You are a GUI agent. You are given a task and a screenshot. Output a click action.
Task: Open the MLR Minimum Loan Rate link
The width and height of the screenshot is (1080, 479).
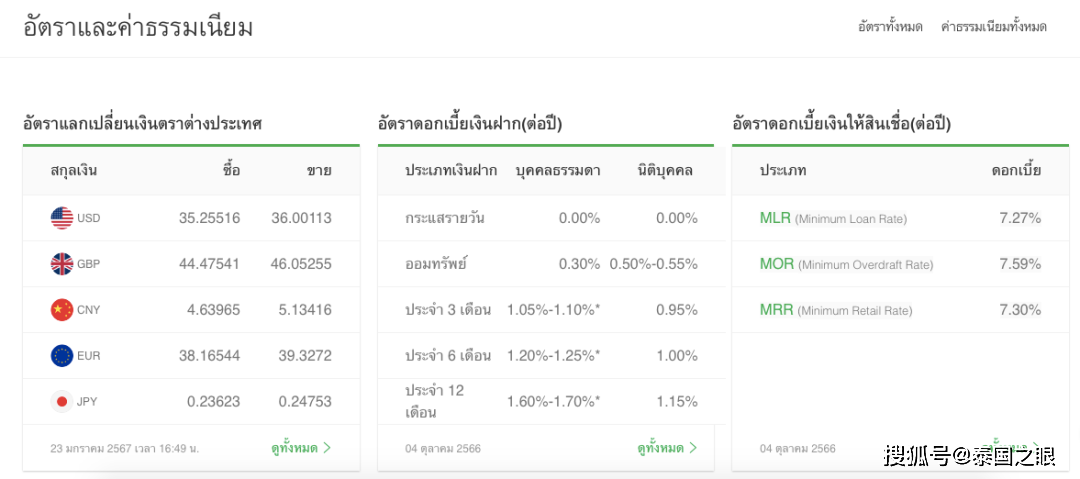click(776, 218)
